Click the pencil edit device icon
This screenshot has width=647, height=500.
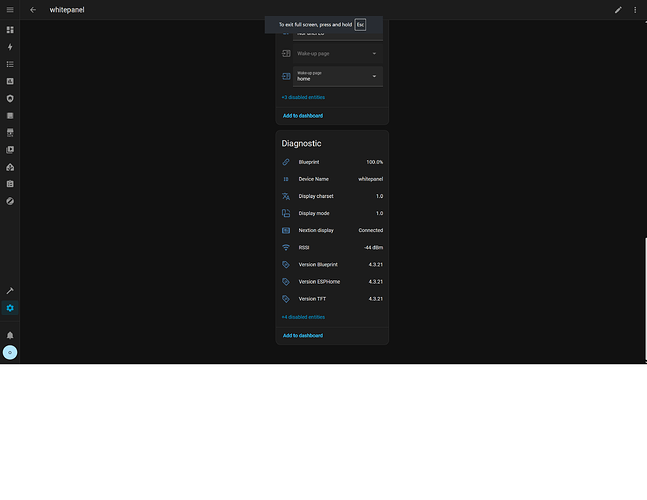point(618,10)
